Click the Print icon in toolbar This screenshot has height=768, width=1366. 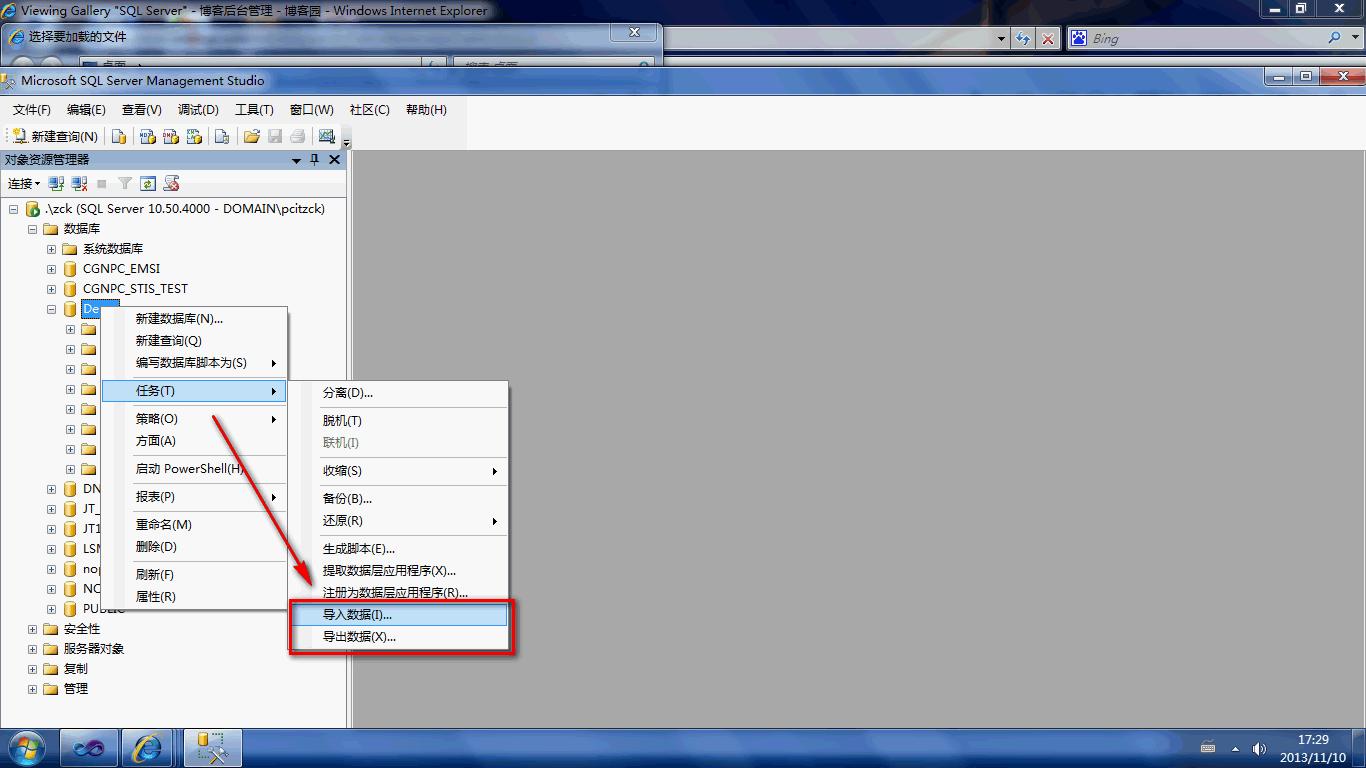coord(298,136)
